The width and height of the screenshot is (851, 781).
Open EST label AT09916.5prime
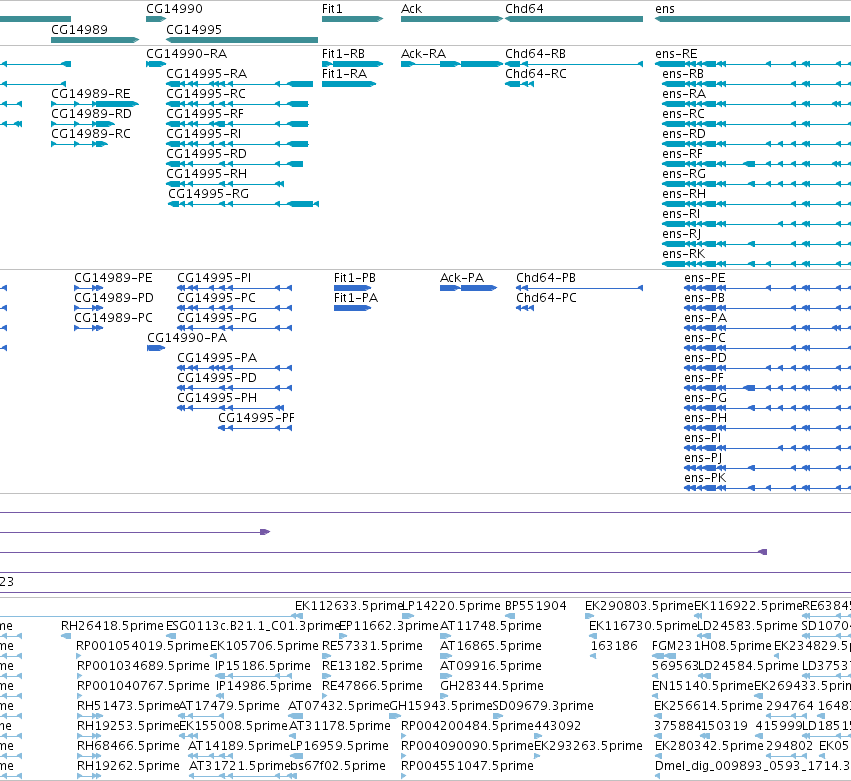(491, 666)
